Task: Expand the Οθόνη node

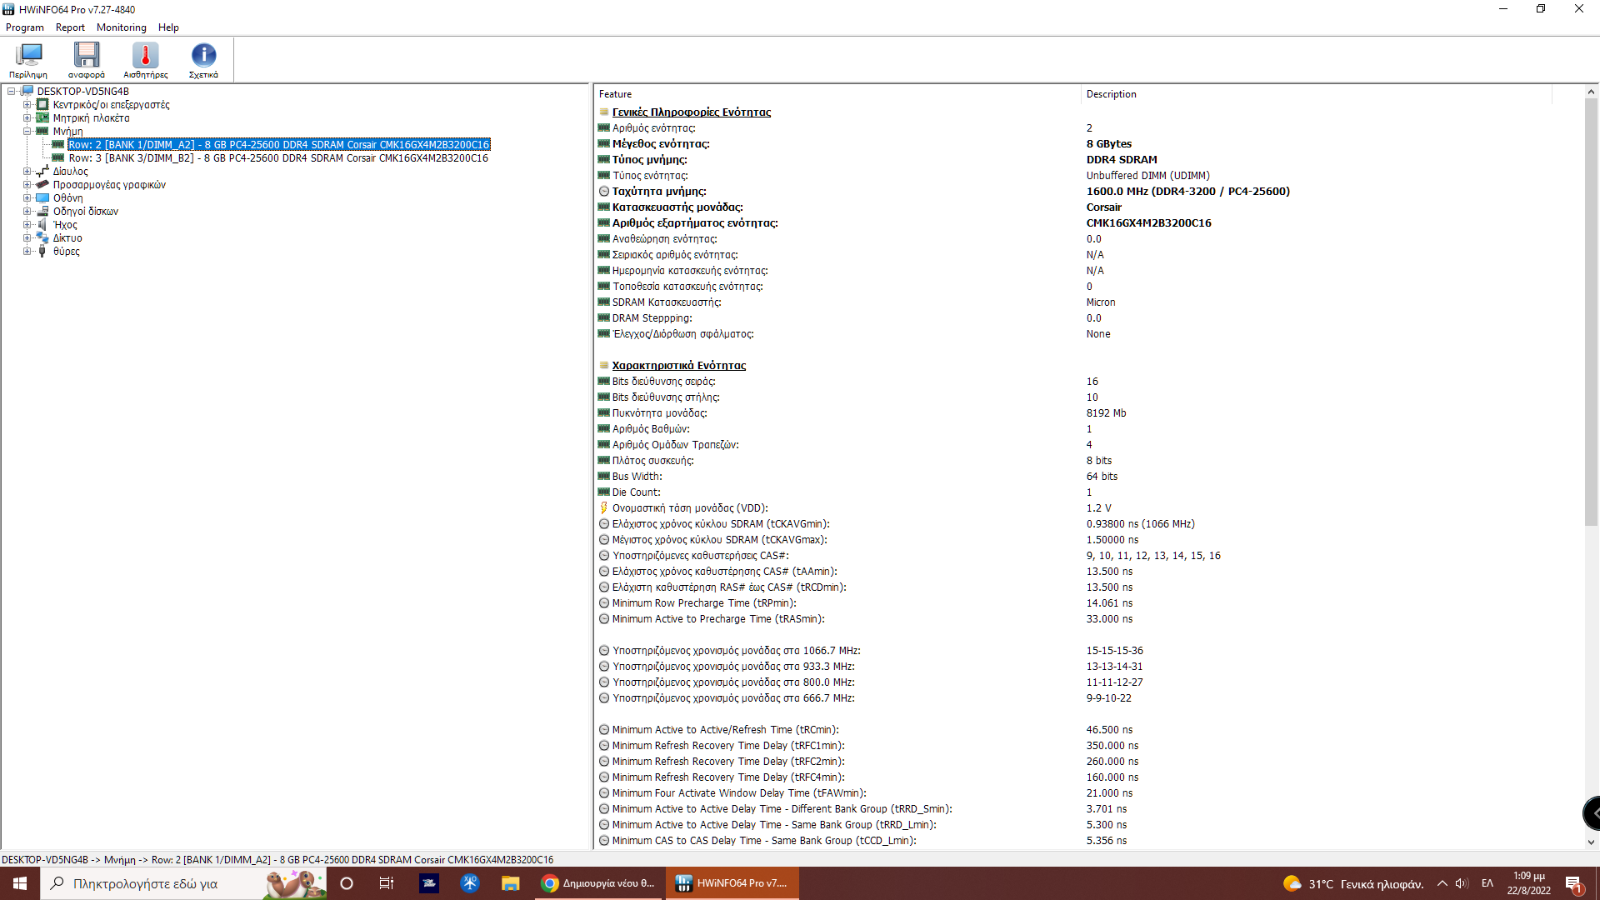Action: tap(27, 198)
